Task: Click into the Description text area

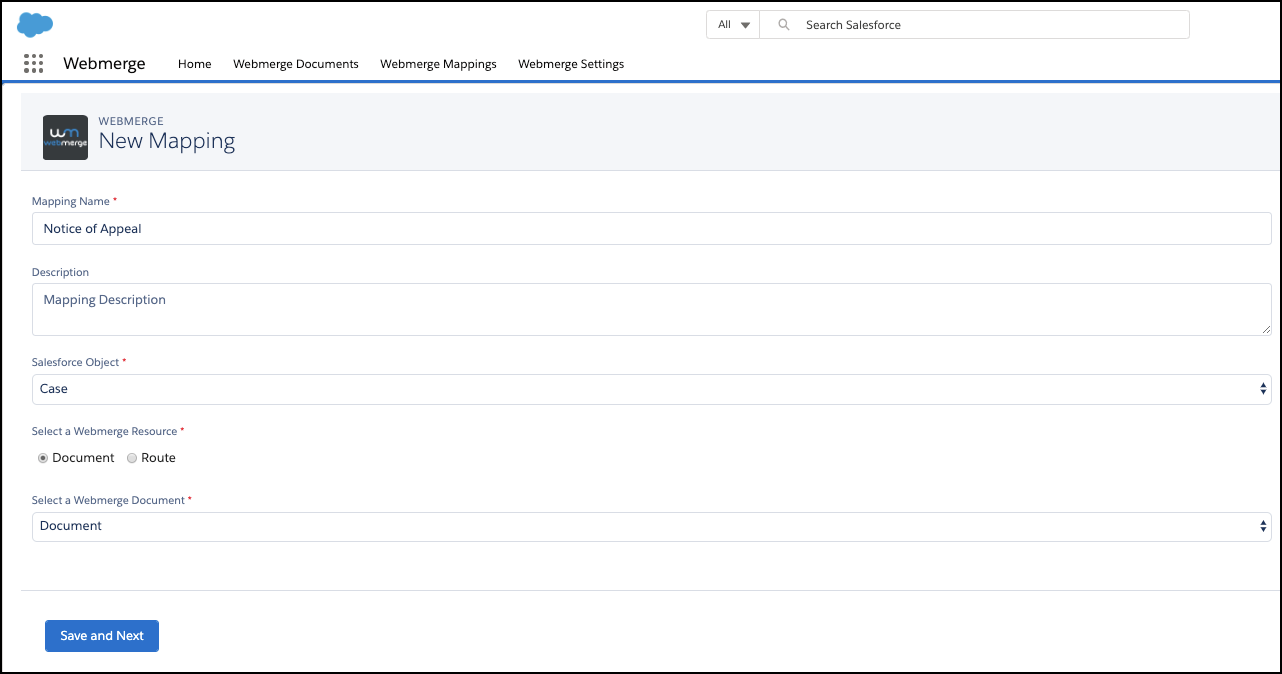Action: pos(651,309)
